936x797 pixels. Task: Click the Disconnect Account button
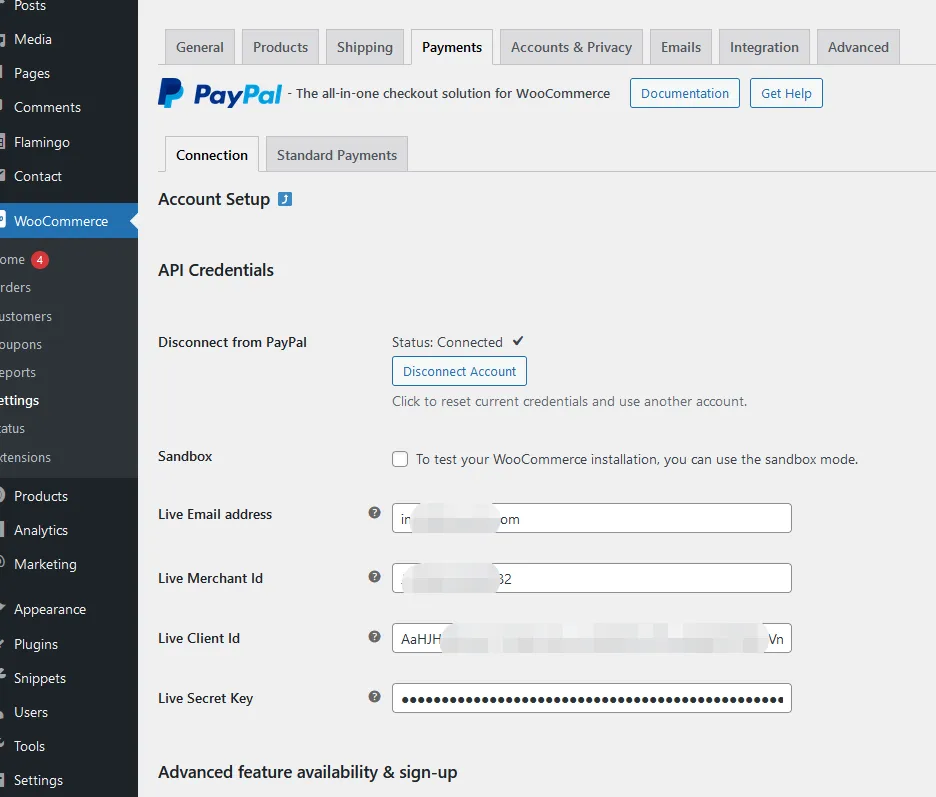459,371
